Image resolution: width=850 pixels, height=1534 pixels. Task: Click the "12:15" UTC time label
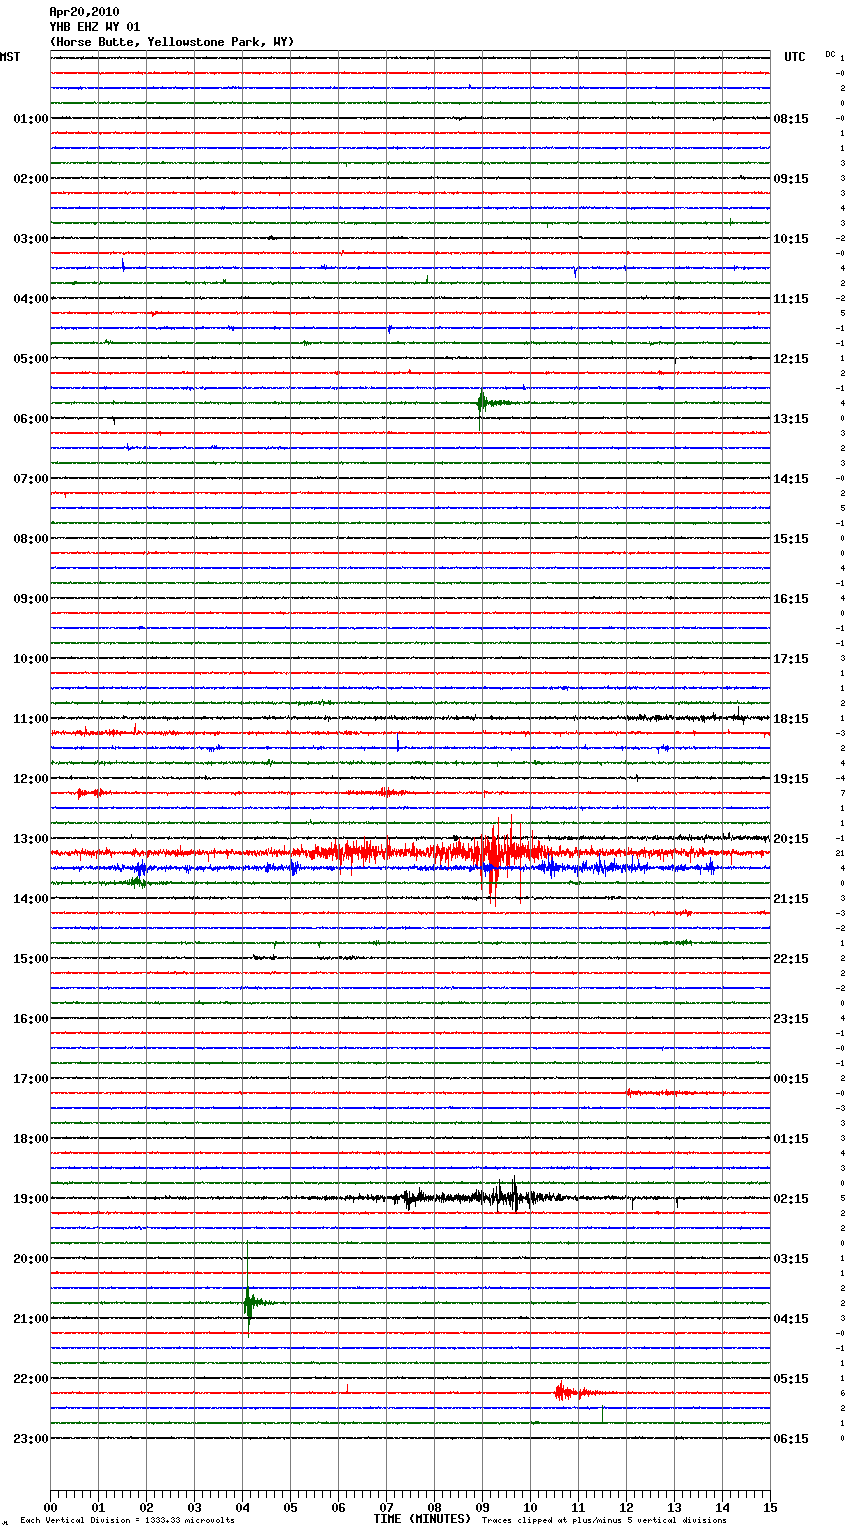791,359
